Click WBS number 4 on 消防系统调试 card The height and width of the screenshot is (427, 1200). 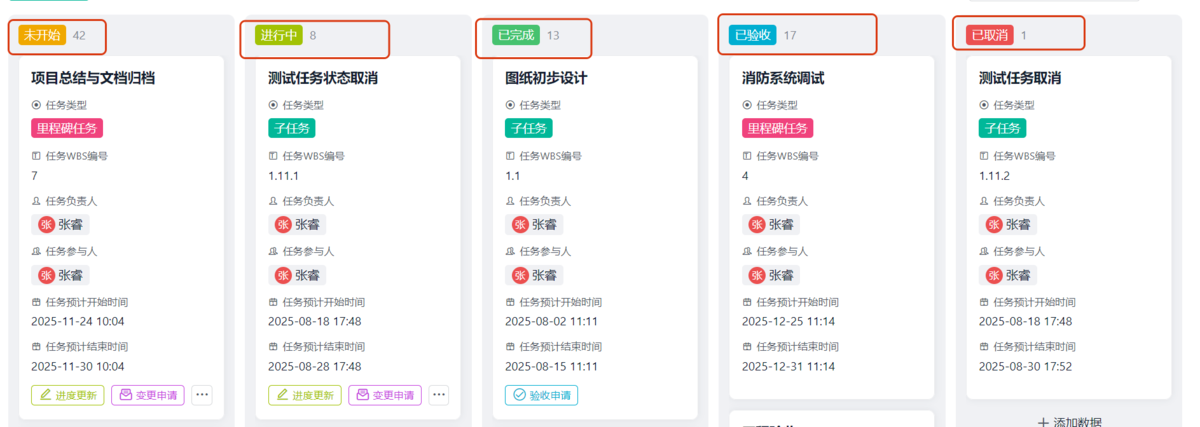(746, 176)
